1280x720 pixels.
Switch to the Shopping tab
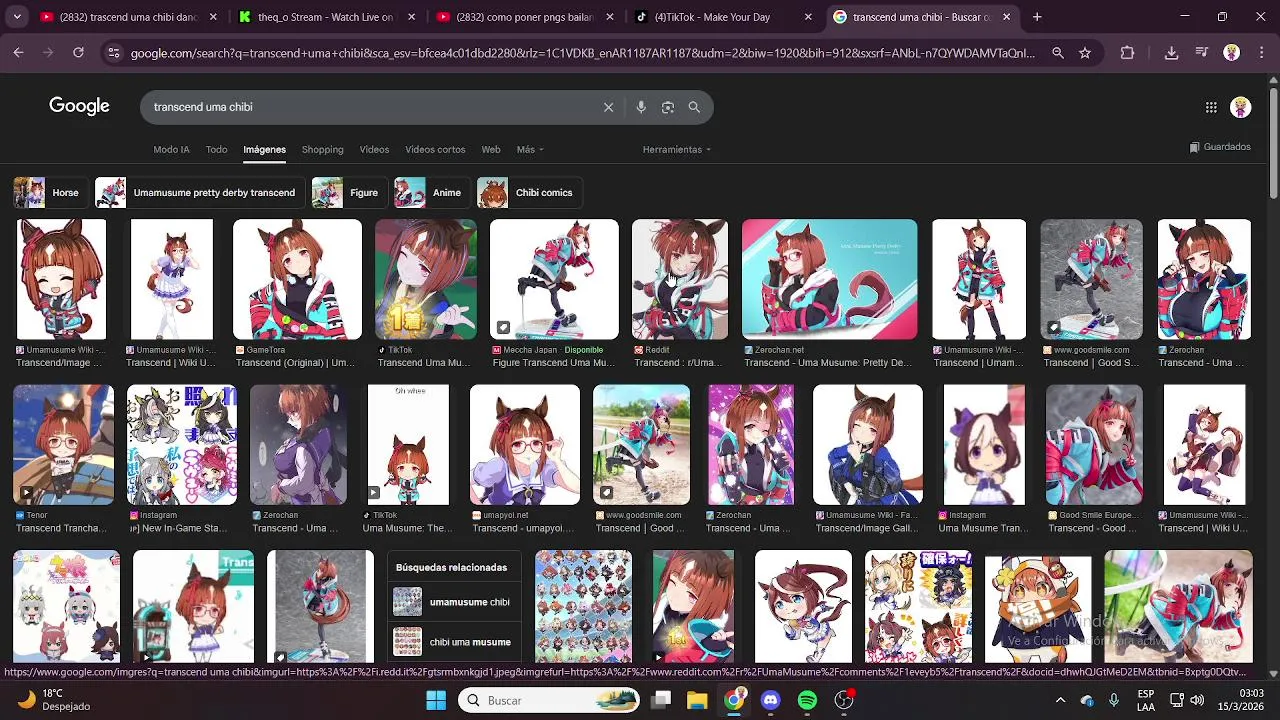[x=322, y=149]
